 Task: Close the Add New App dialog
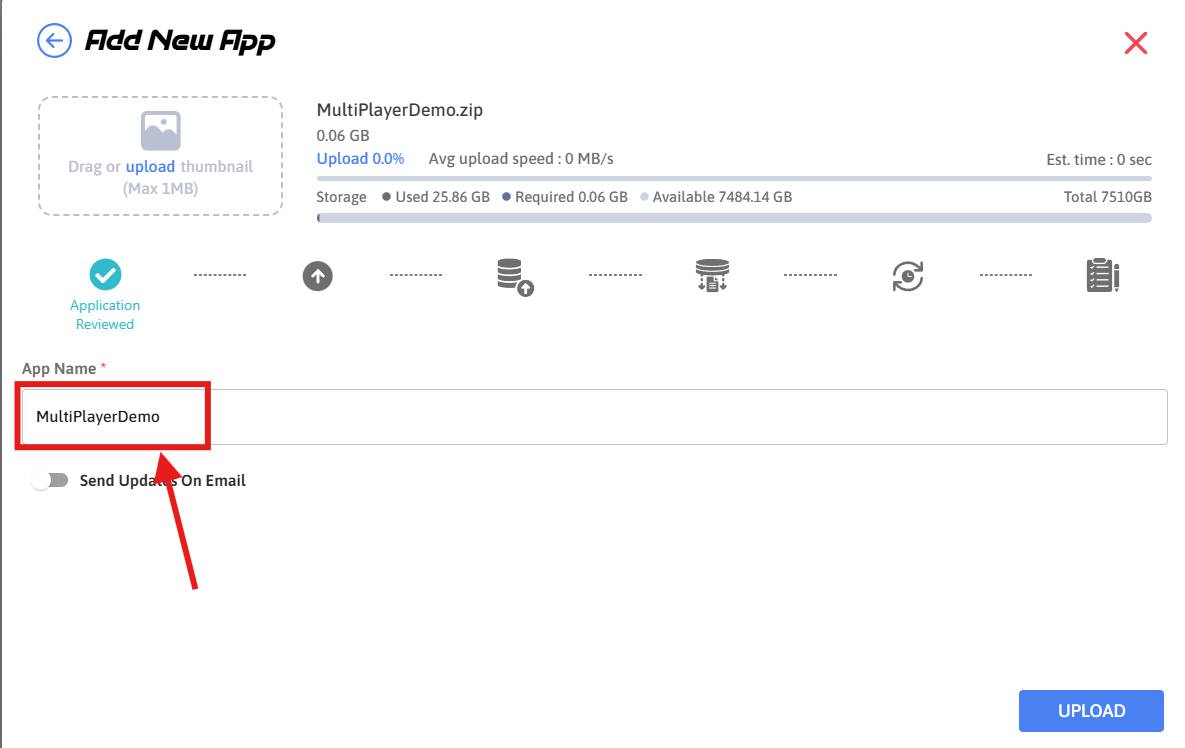coord(1135,42)
